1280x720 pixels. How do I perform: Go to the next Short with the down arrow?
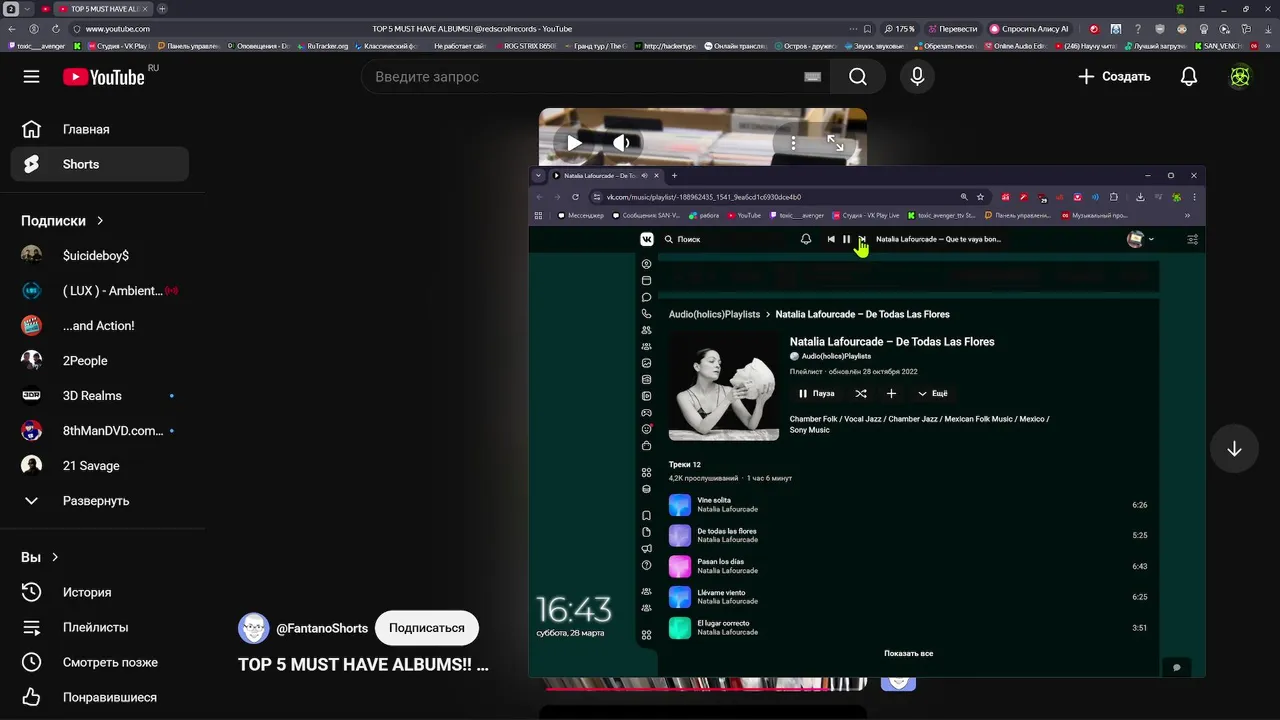coord(1234,449)
